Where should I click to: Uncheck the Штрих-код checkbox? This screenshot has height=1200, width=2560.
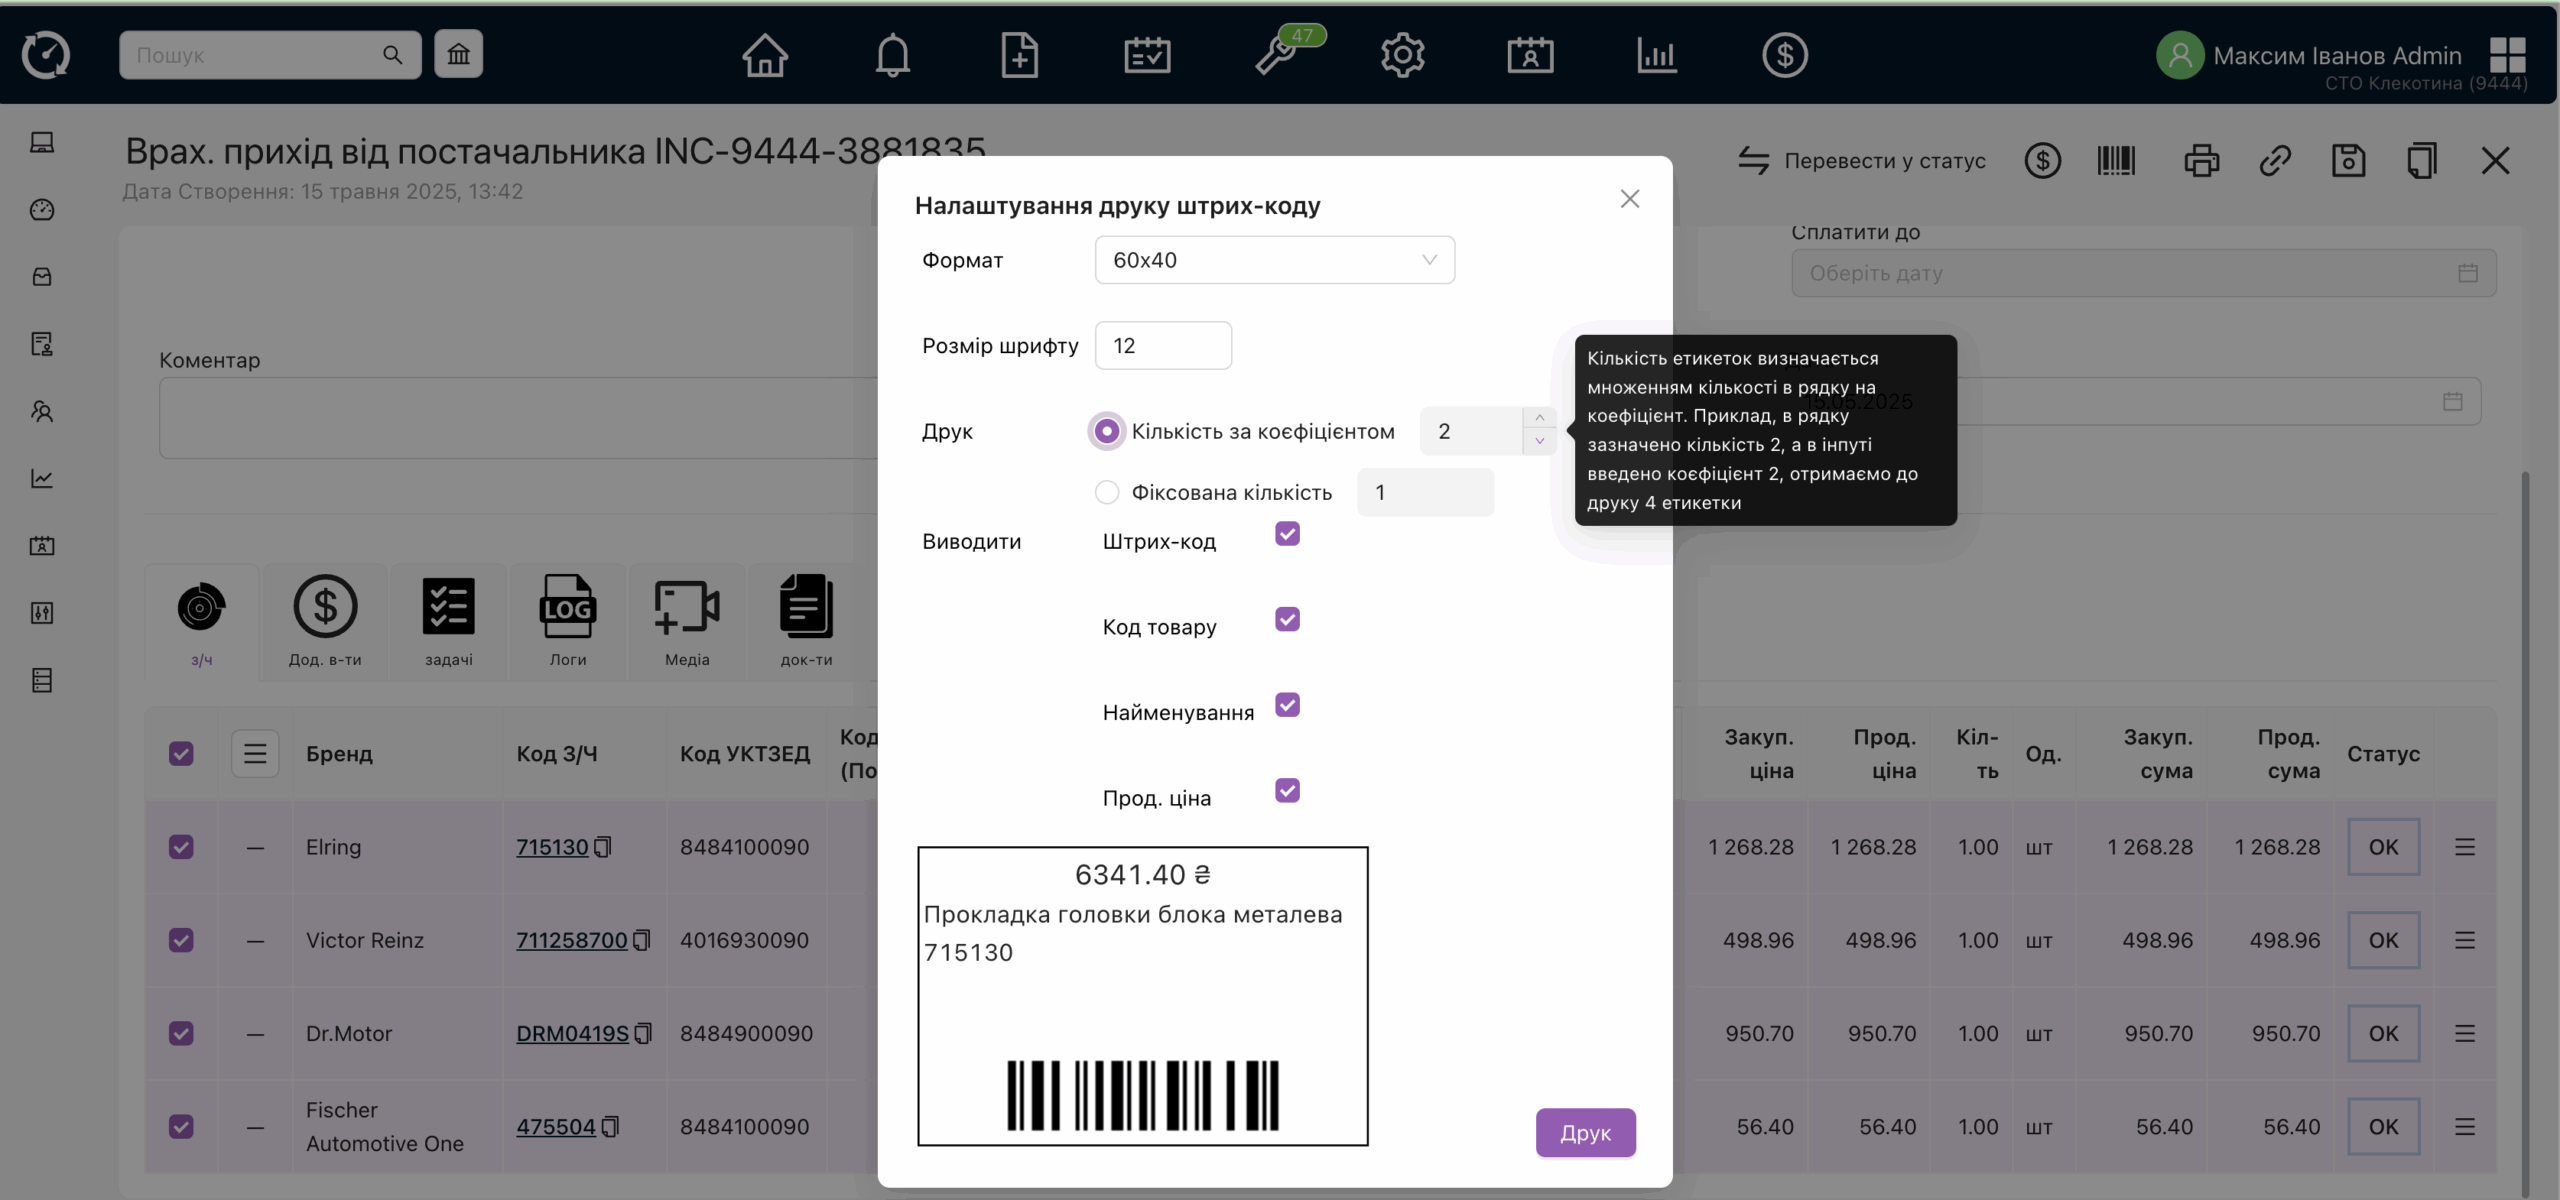tap(1287, 534)
